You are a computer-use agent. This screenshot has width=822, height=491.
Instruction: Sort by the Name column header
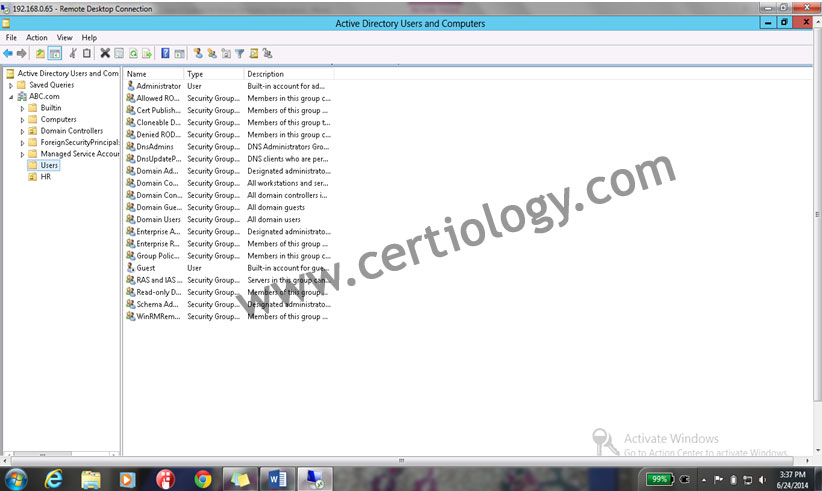154,74
